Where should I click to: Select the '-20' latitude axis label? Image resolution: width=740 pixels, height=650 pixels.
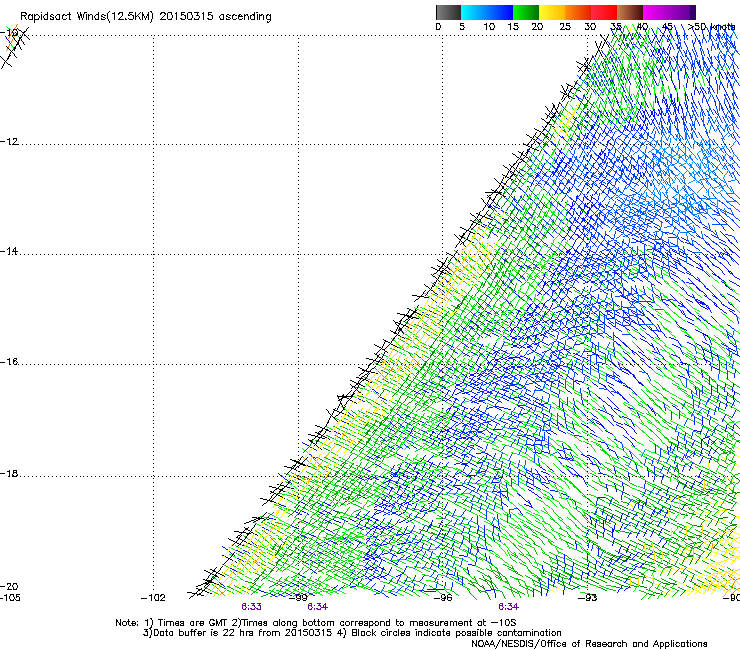pyautogui.click(x=9, y=586)
